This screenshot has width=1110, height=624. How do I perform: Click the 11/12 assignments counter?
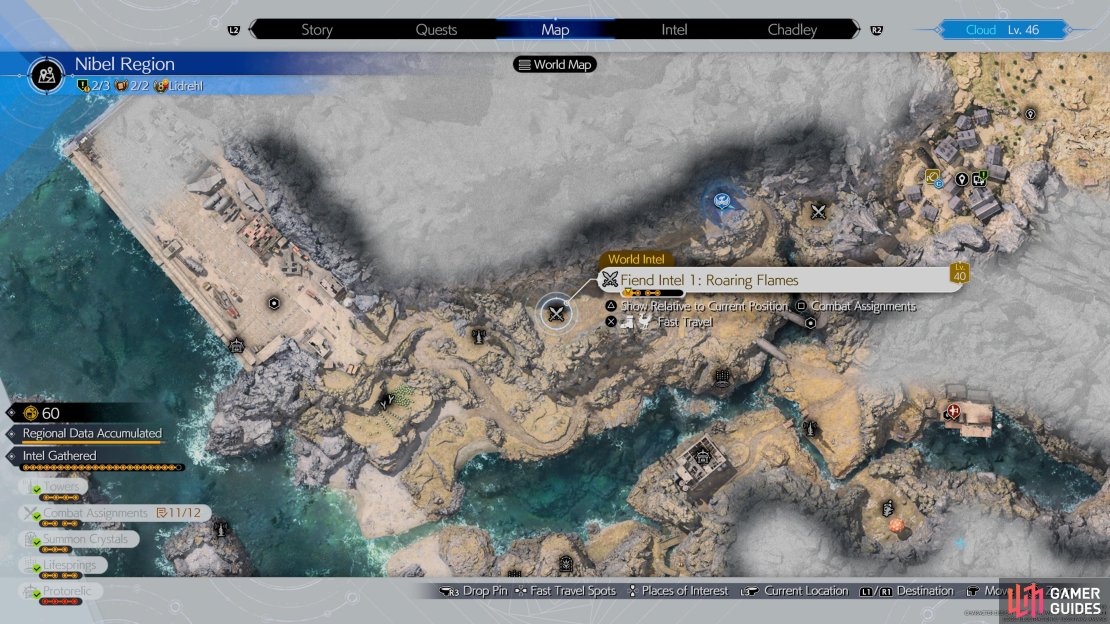click(x=179, y=513)
